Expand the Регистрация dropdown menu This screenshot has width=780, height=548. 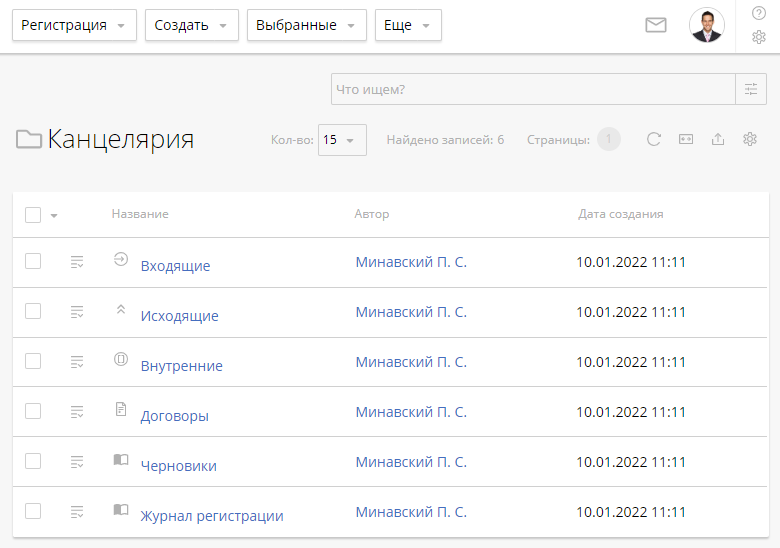point(74,25)
